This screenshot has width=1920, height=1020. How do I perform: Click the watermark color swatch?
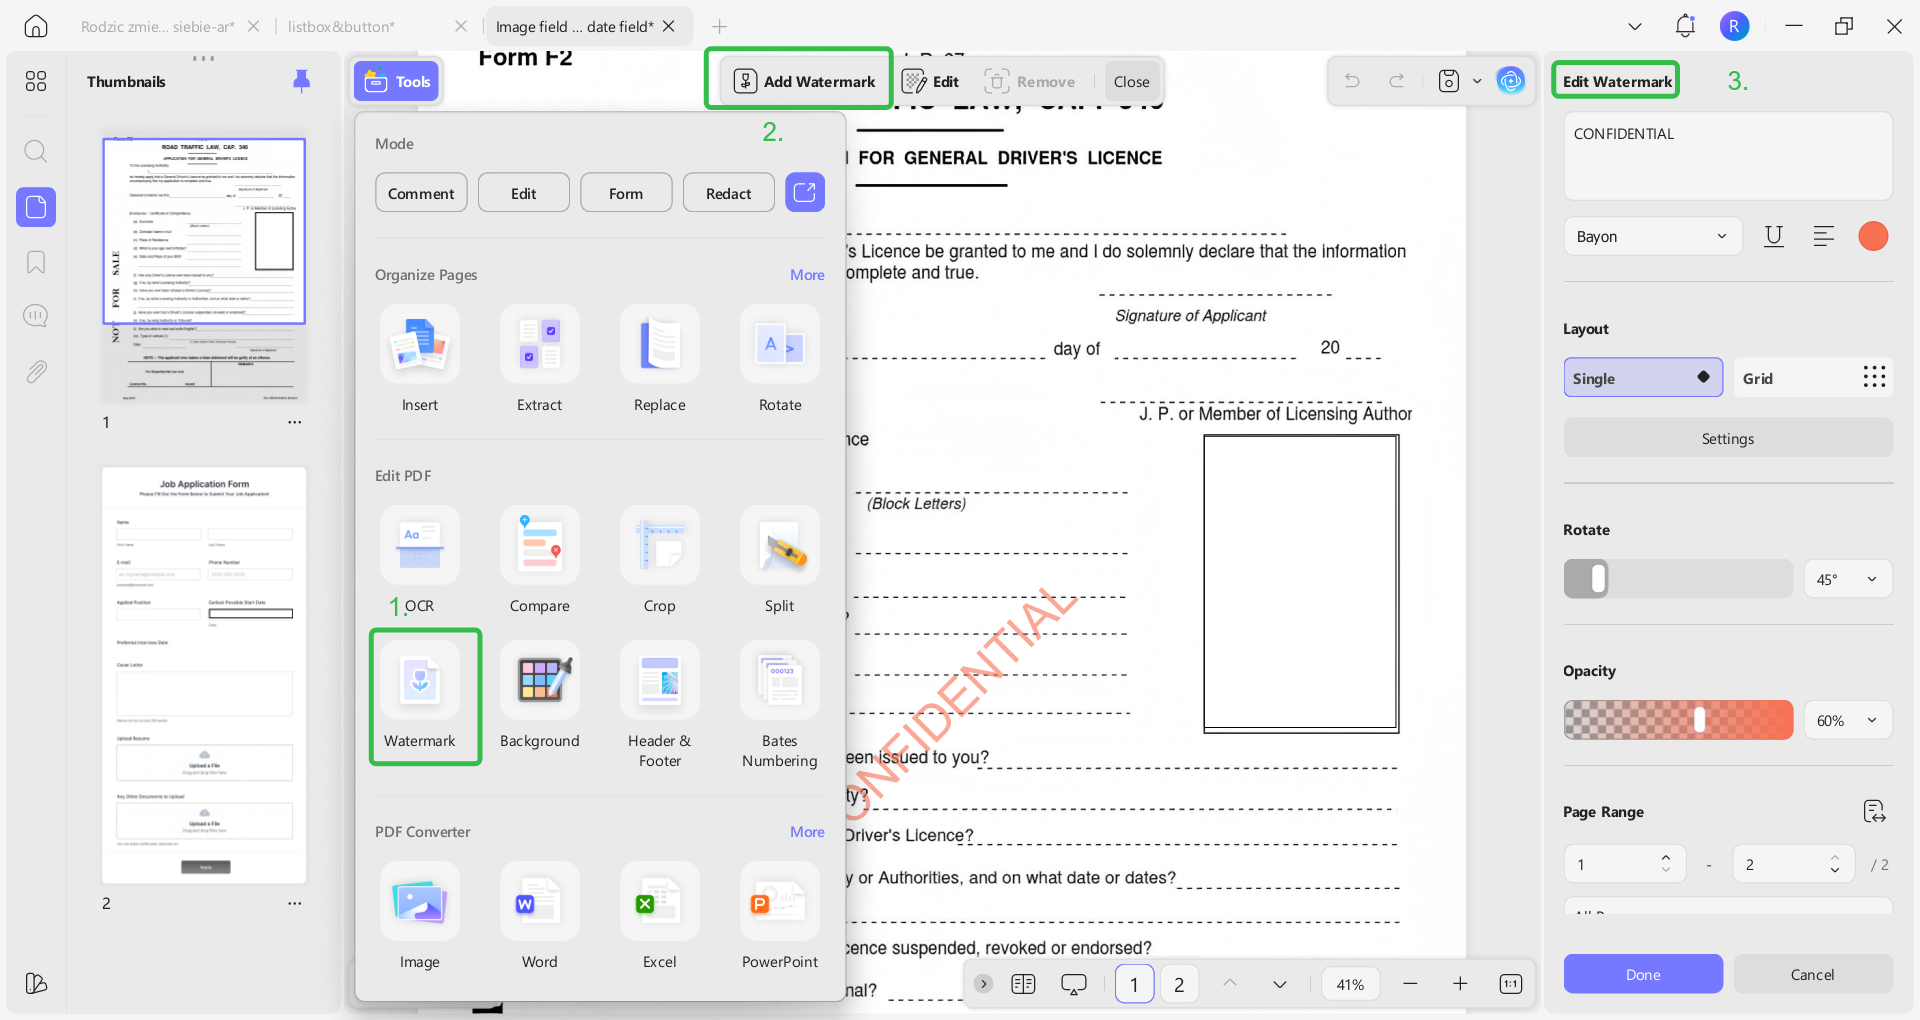tap(1873, 236)
